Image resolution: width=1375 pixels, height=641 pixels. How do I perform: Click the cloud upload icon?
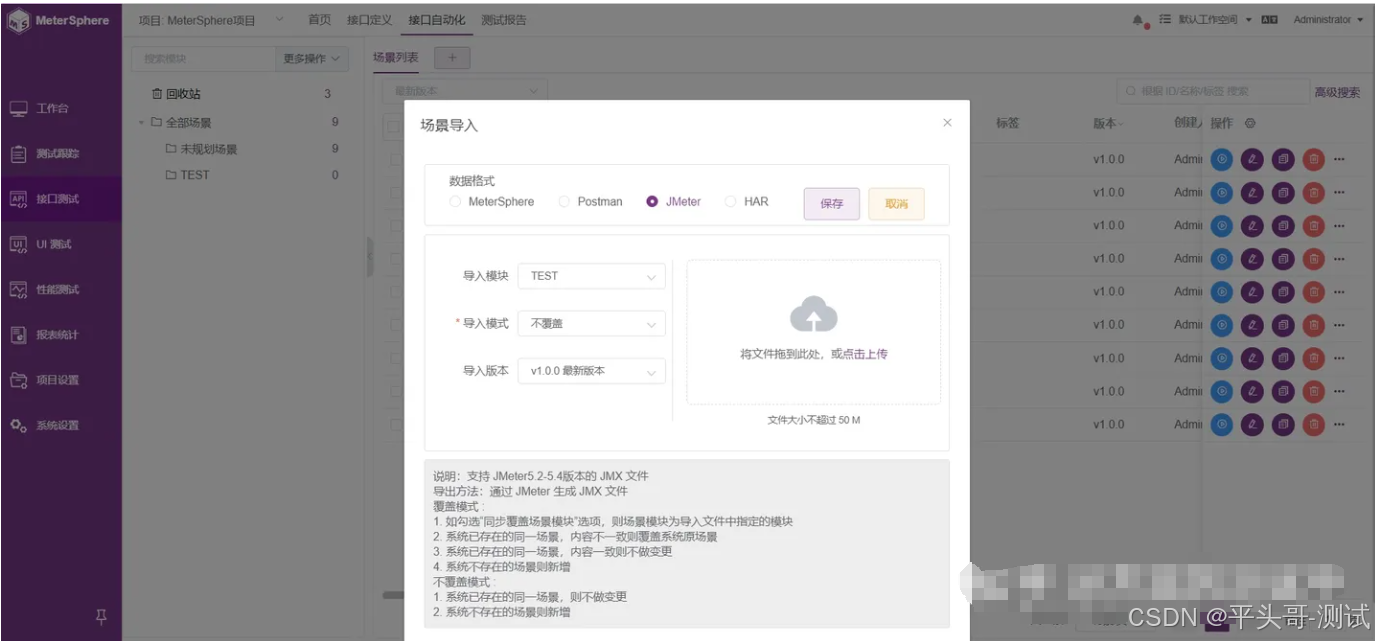(813, 315)
